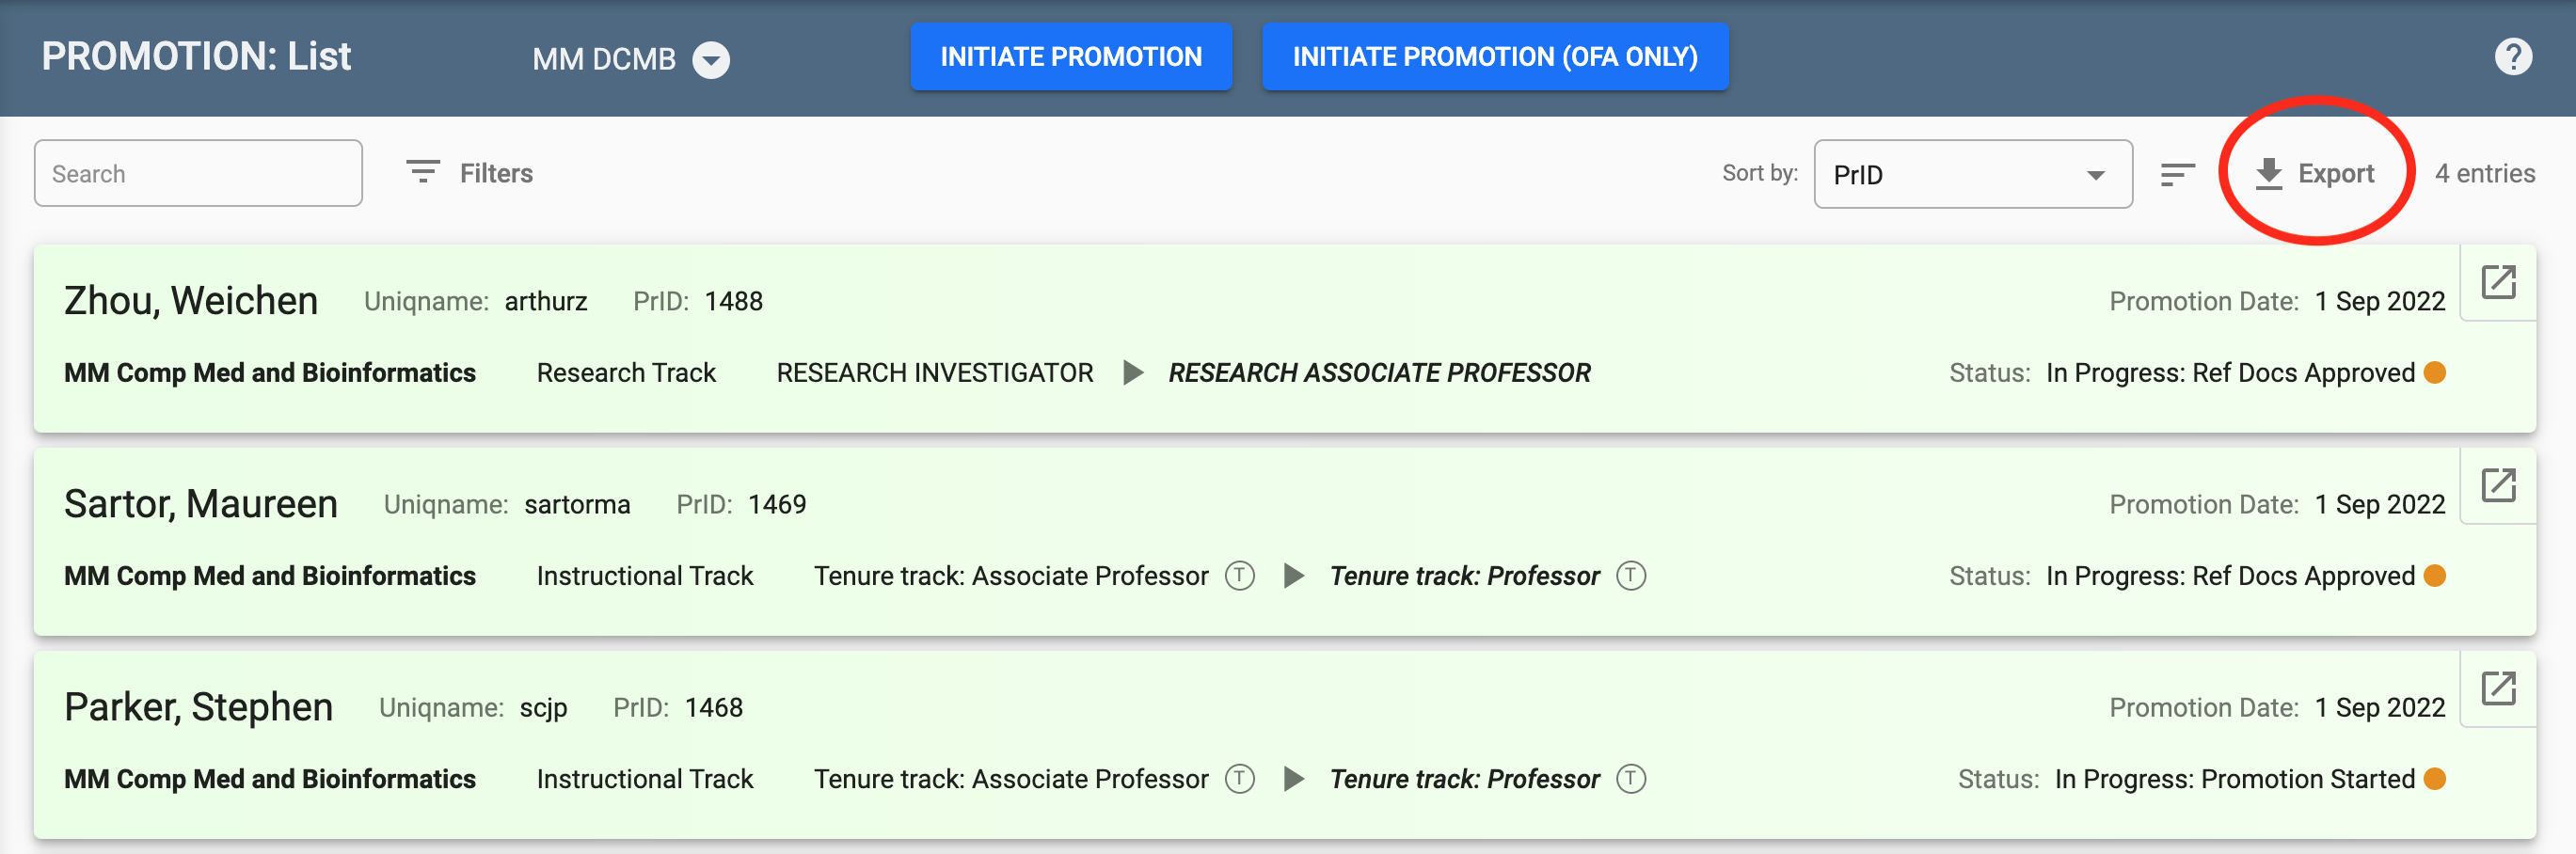Click orange status dot on Sartor's row
Image resolution: width=2576 pixels, height=854 pixels.
[2435, 576]
